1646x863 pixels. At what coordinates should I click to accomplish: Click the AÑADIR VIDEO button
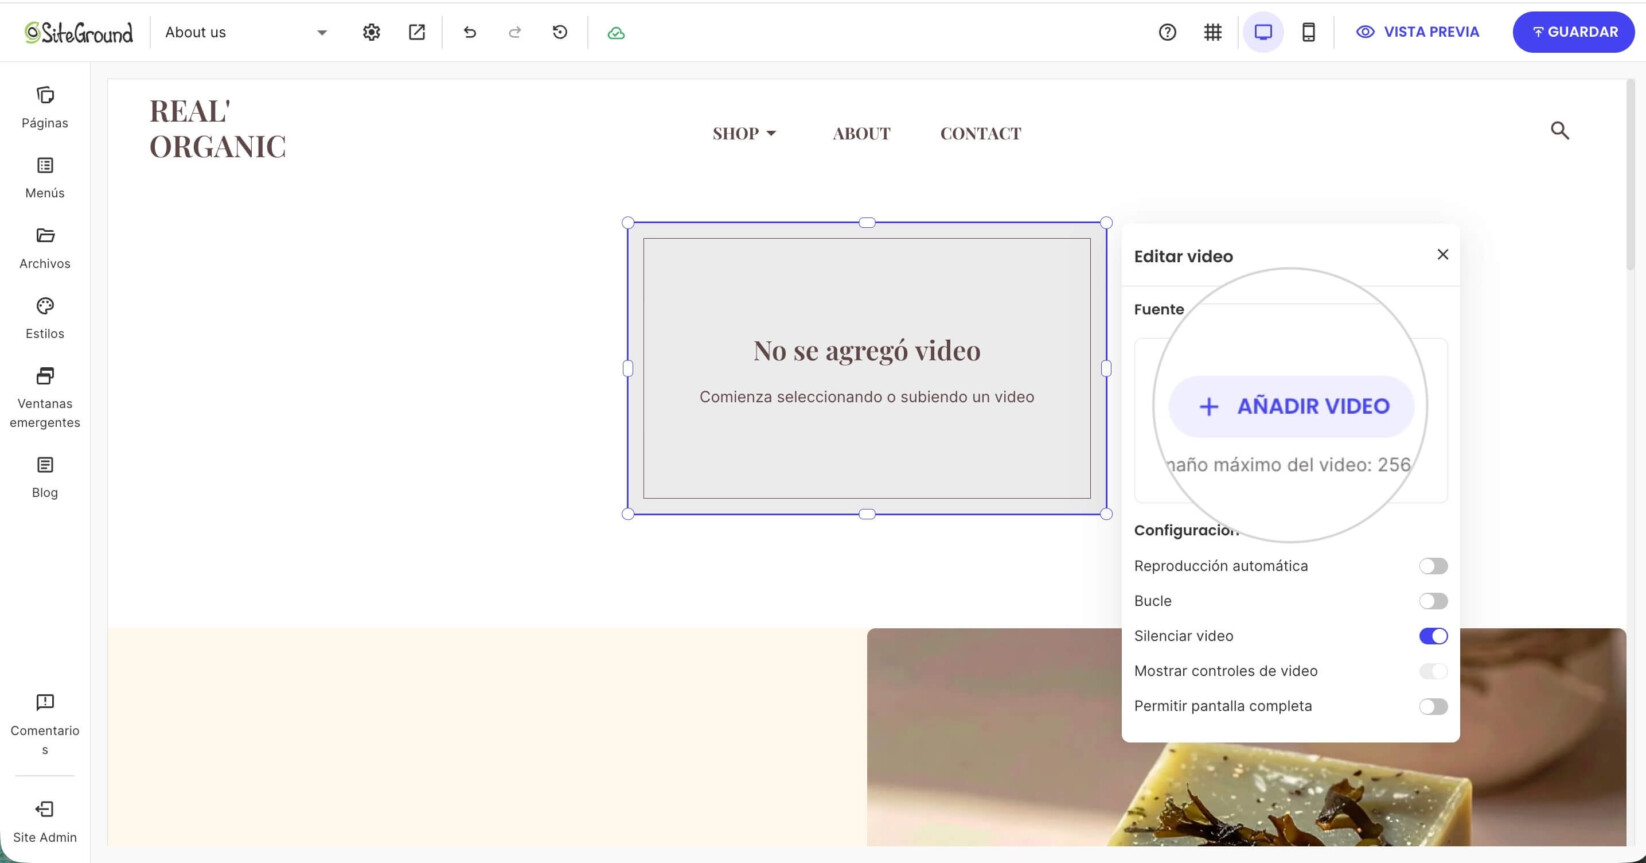(1291, 406)
